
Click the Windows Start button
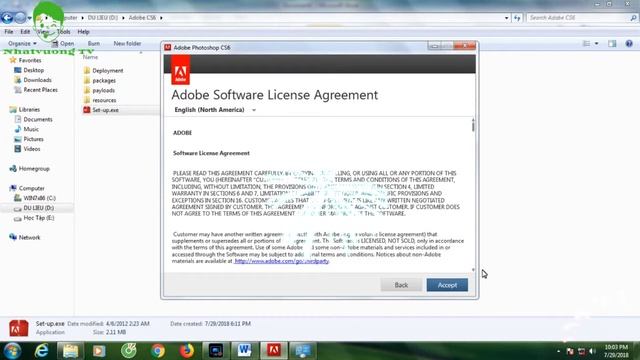click(12, 351)
